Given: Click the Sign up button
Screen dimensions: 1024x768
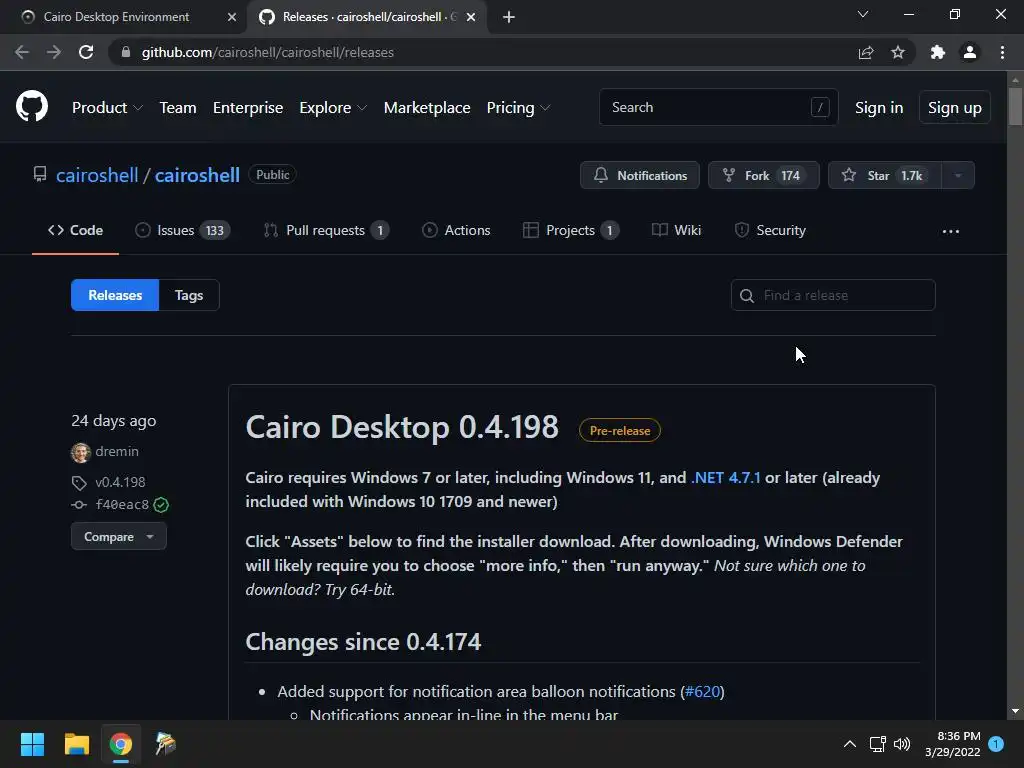Looking at the screenshot, I should click(954, 108).
